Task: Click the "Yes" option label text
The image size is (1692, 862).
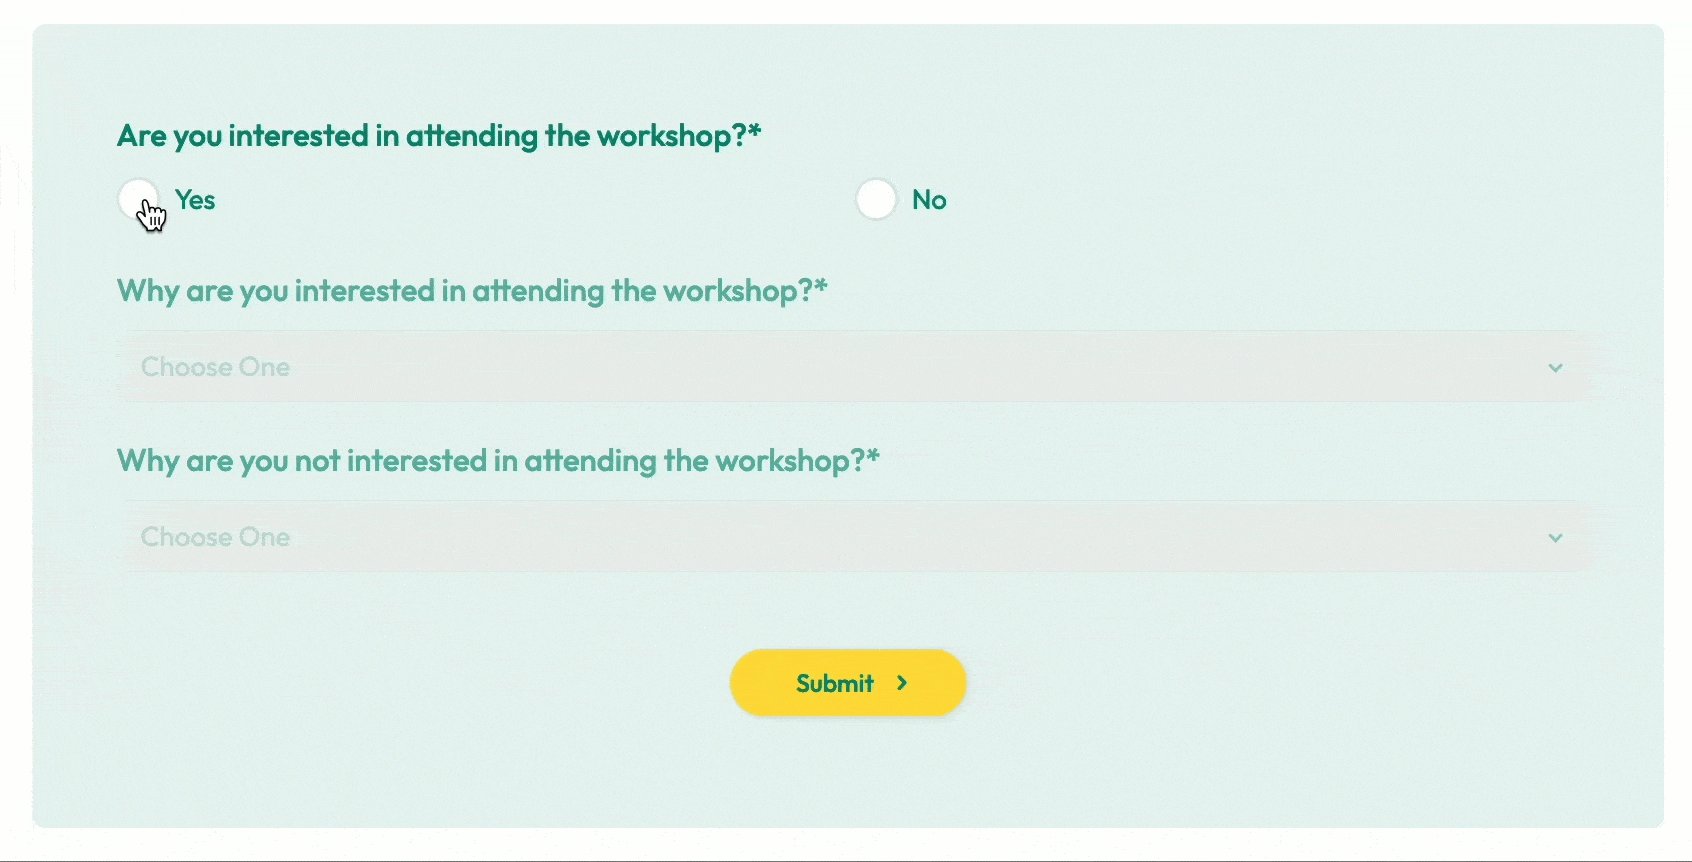Action: [195, 200]
